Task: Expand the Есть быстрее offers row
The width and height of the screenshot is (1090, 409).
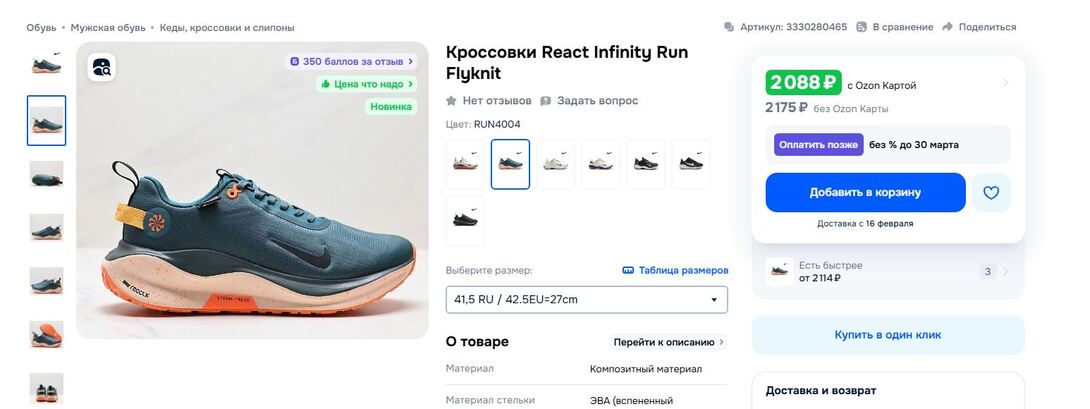Action: pos(1005,271)
